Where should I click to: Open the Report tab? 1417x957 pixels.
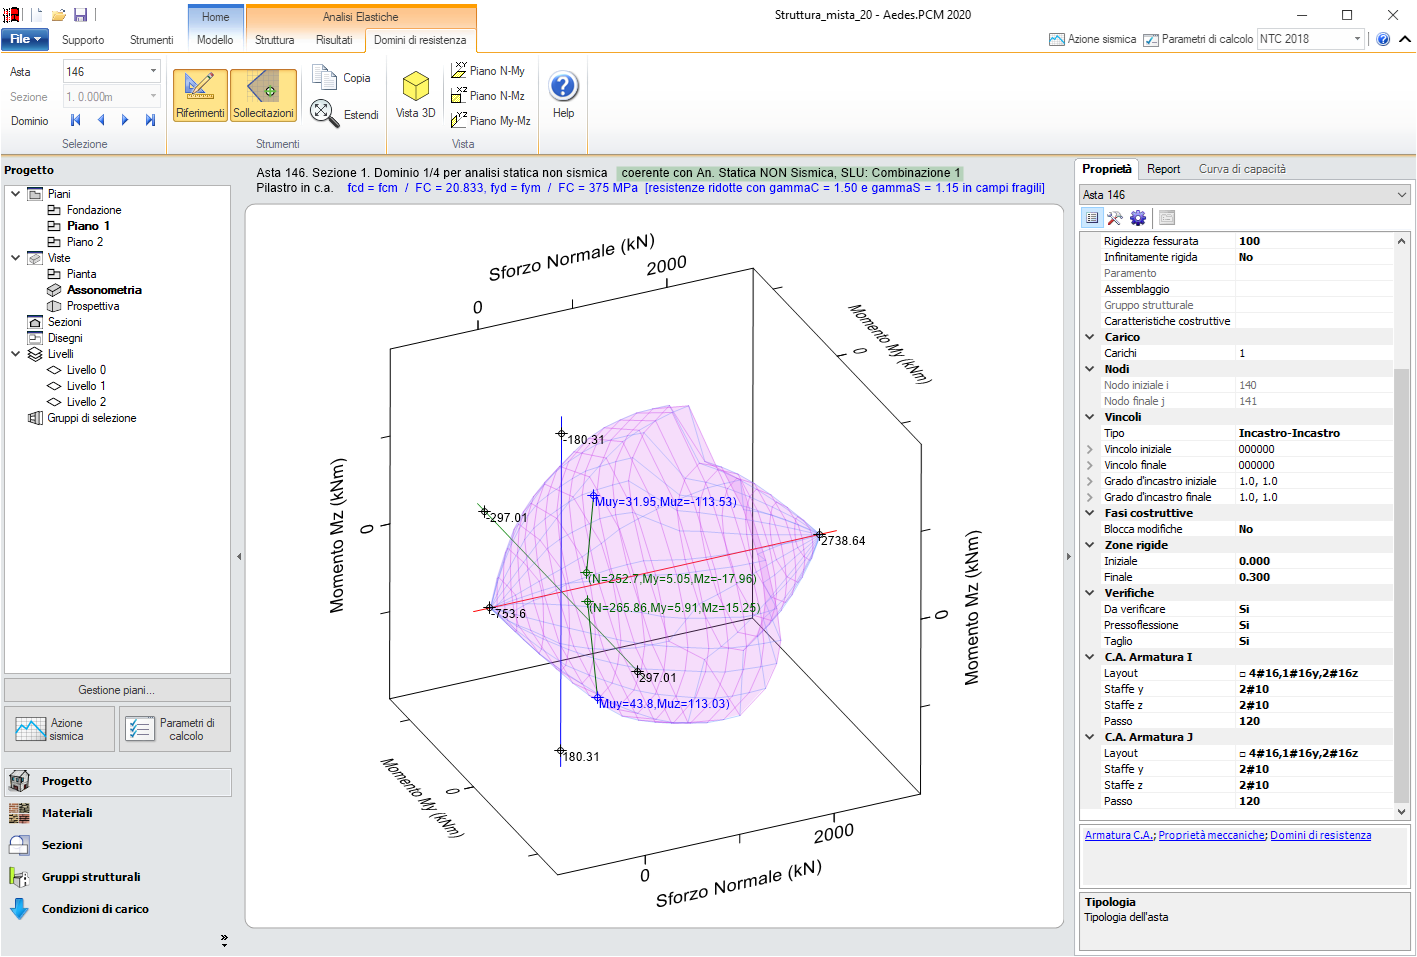point(1163,169)
